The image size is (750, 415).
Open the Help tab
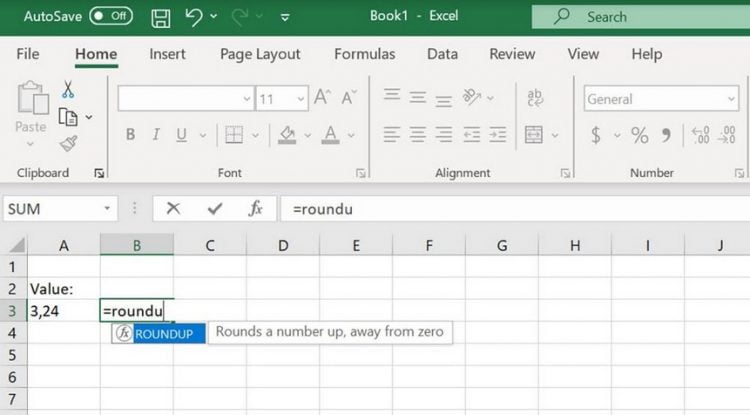(647, 55)
